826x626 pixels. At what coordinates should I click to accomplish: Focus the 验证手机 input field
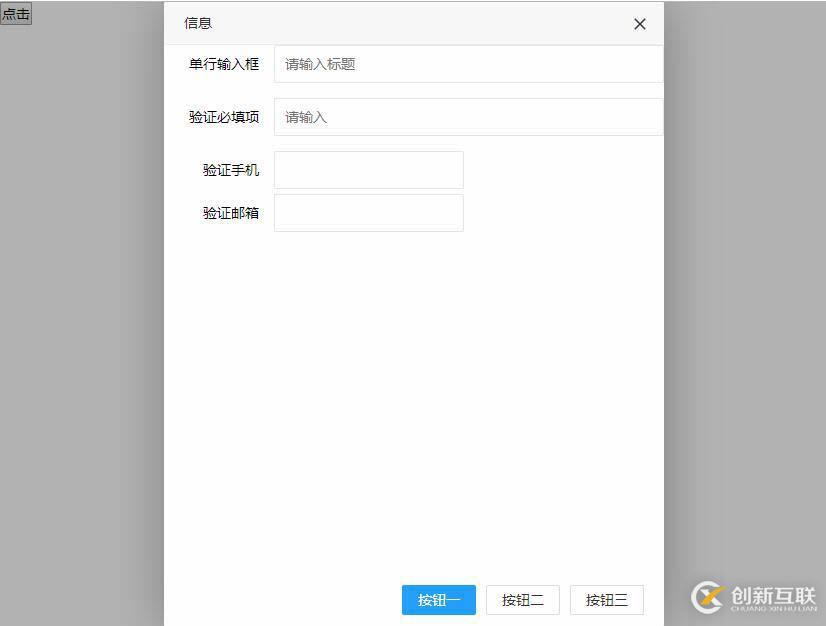[x=369, y=170]
